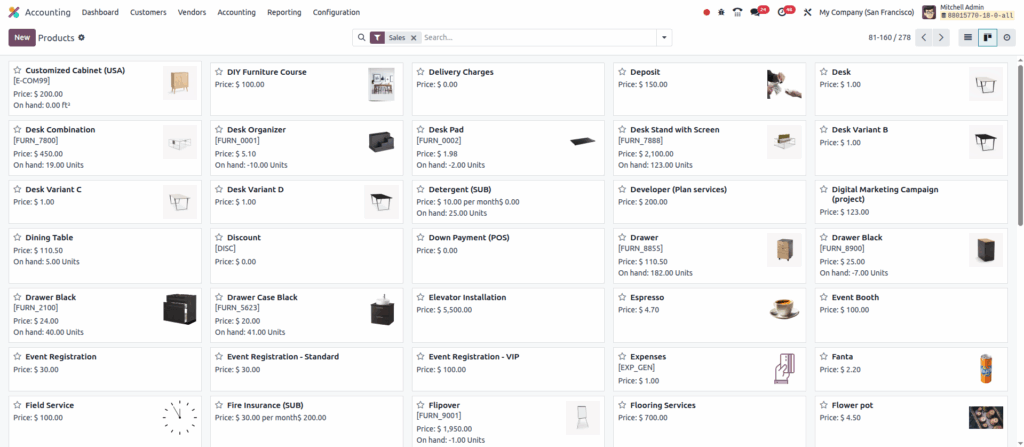This screenshot has width=1024, height=447.
Task: Open Digital Marketing Campaign (project) product
Action: [x=911, y=202]
